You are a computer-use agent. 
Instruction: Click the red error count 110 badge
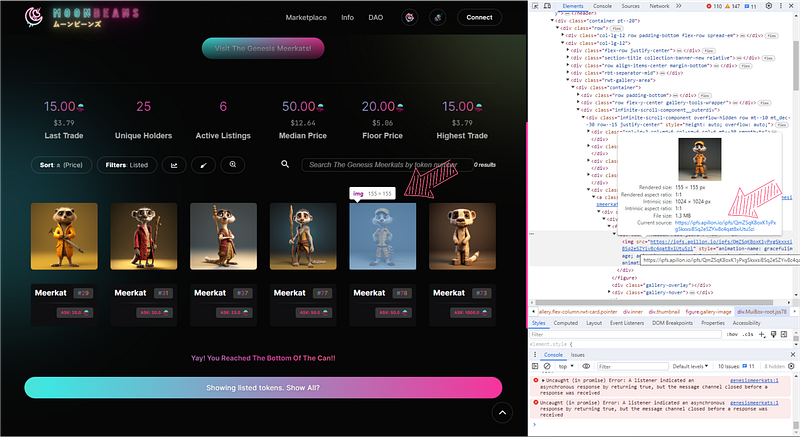tap(714, 6)
